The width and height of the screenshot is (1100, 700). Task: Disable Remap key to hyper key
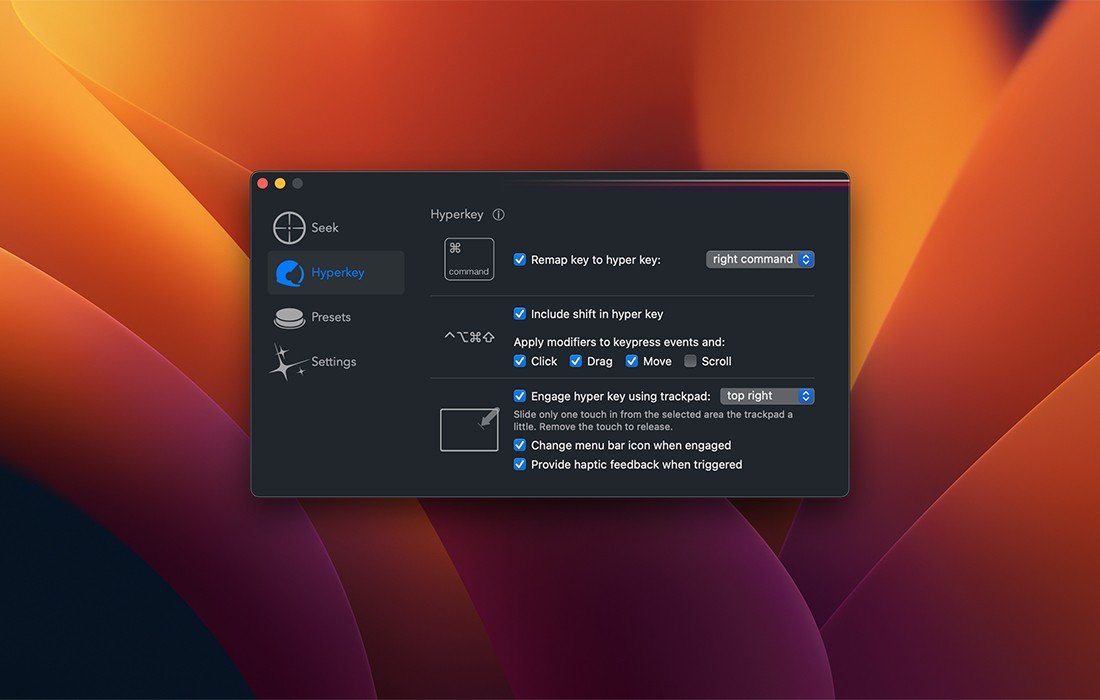click(x=520, y=260)
